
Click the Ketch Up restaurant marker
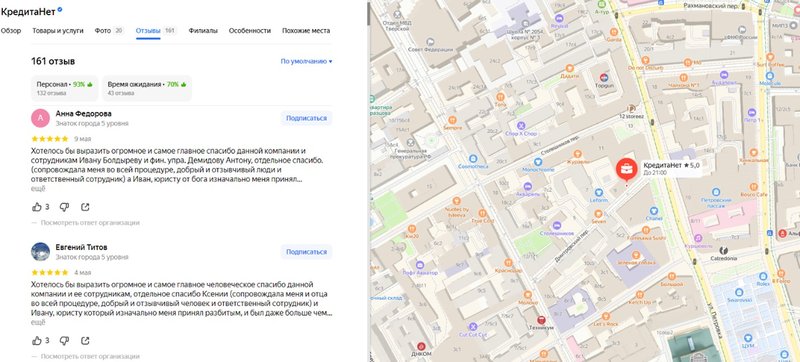(639, 295)
